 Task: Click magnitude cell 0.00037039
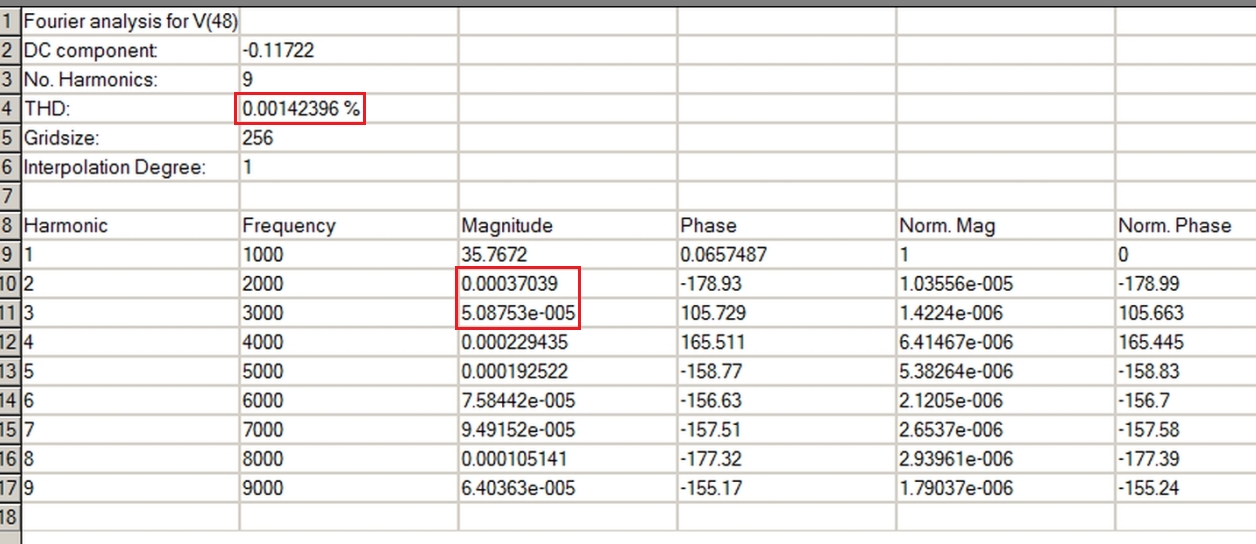(567, 284)
